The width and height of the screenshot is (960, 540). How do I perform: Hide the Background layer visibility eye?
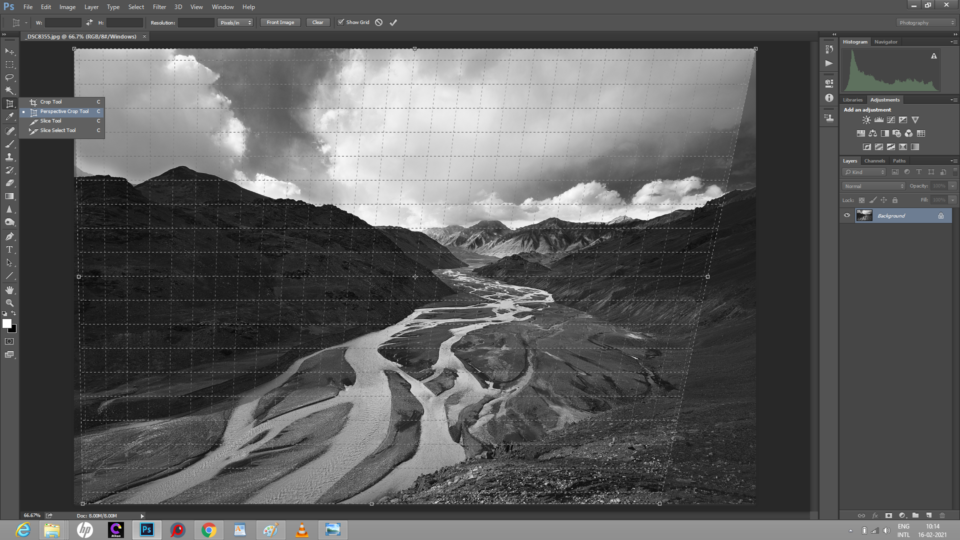(x=847, y=216)
